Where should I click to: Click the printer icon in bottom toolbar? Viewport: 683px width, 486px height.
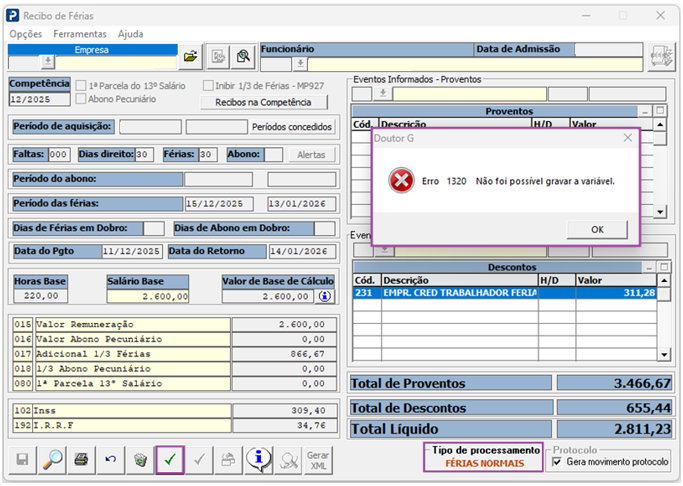(82, 460)
